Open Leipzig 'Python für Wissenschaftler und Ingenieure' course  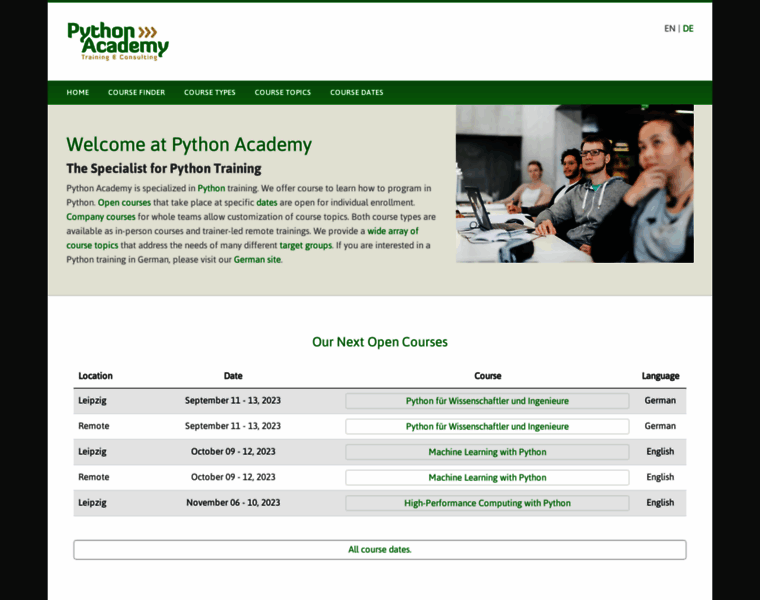[487, 401]
